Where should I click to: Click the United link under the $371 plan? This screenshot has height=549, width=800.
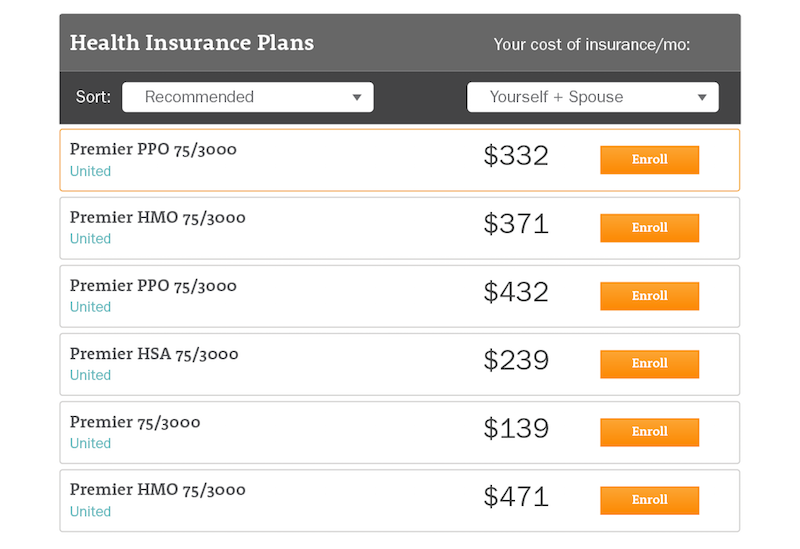coord(90,239)
